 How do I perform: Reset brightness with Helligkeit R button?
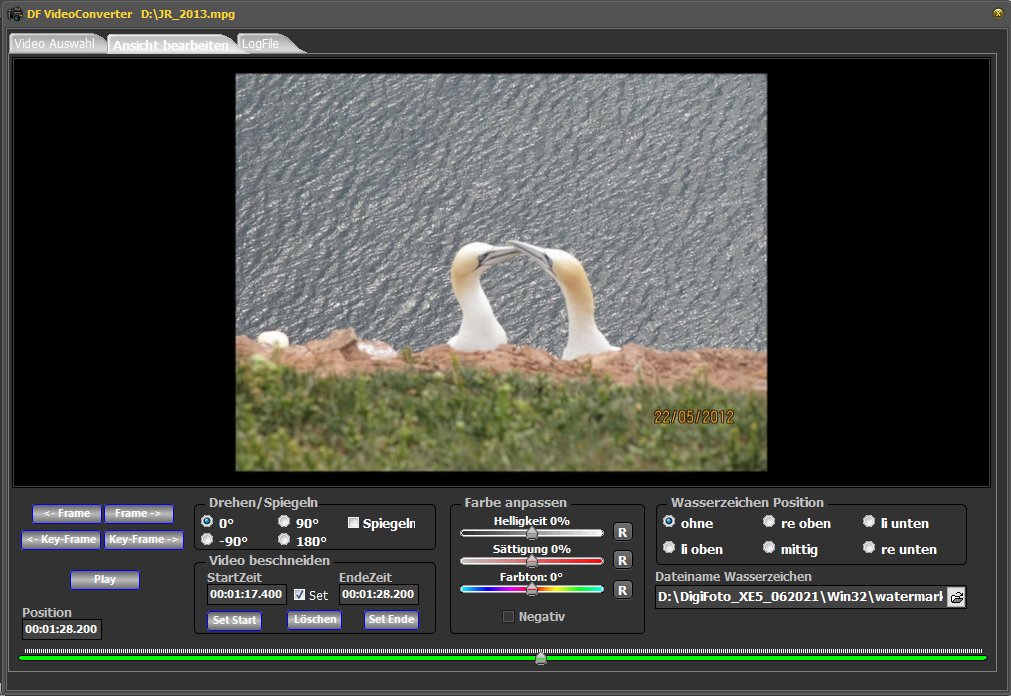tap(622, 532)
